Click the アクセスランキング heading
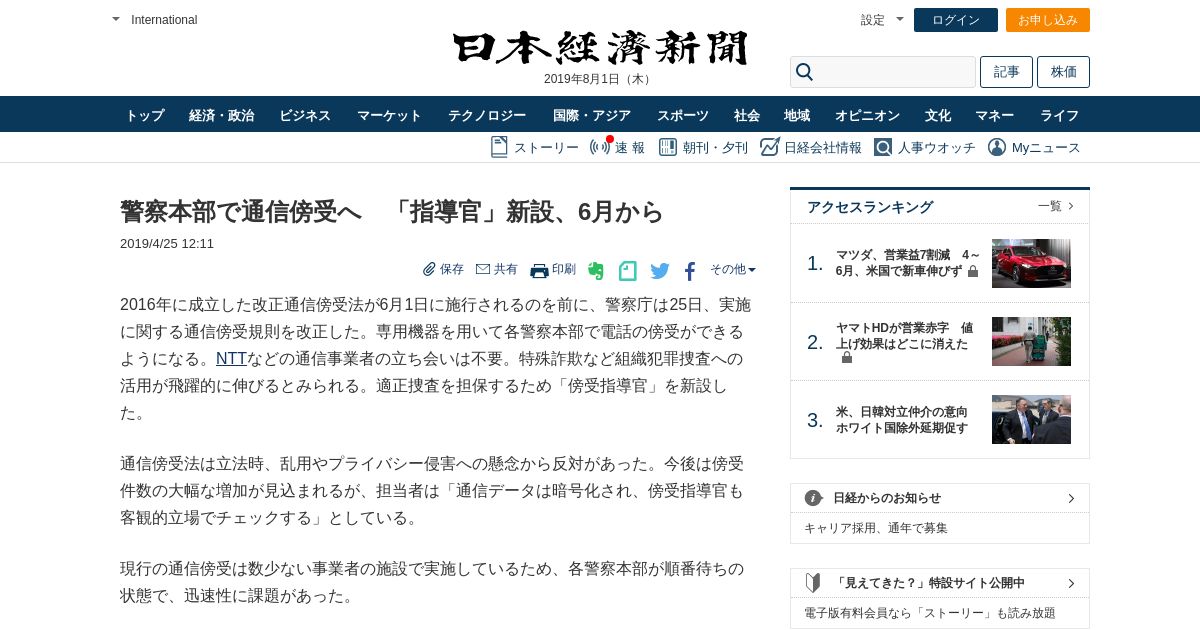This screenshot has width=1200, height=630. coord(870,207)
